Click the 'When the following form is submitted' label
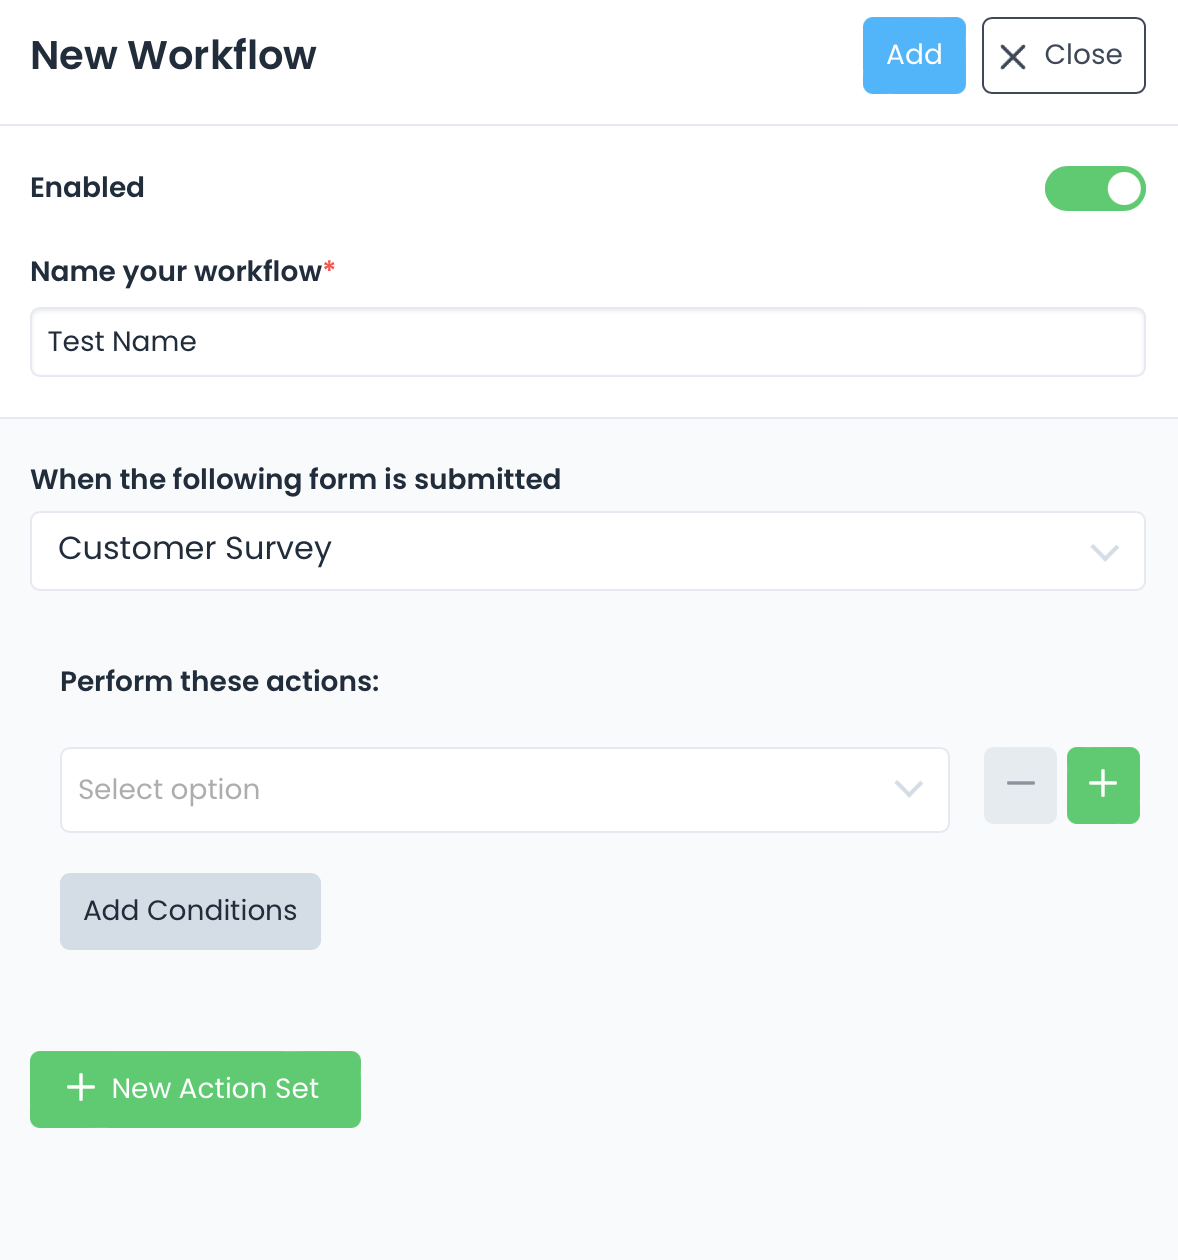The image size is (1178, 1260). [296, 479]
